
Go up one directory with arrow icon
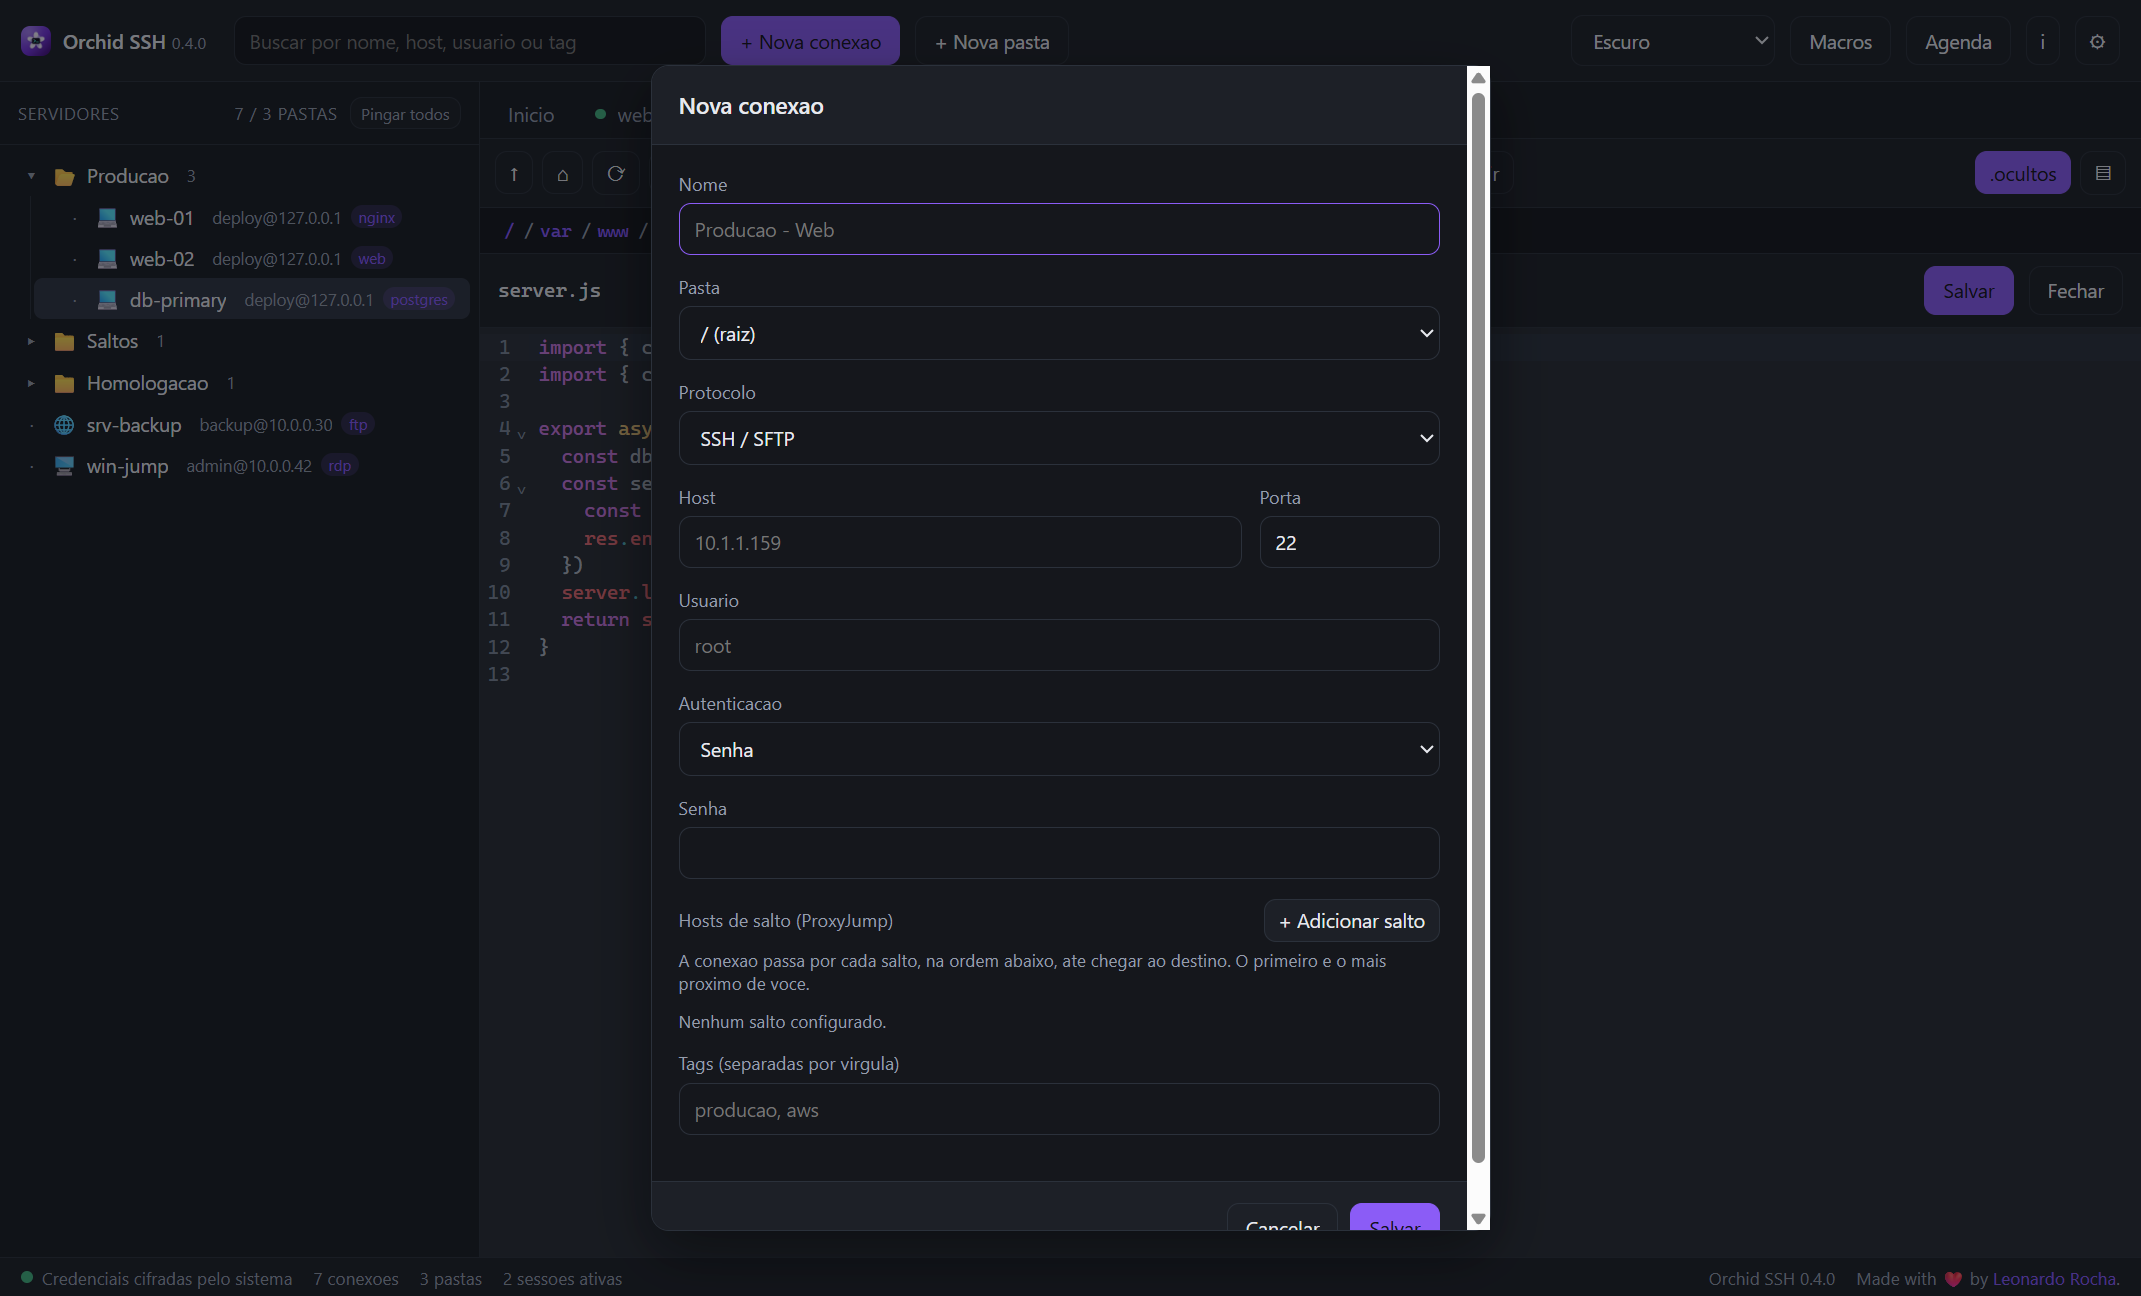pyautogui.click(x=514, y=173)
